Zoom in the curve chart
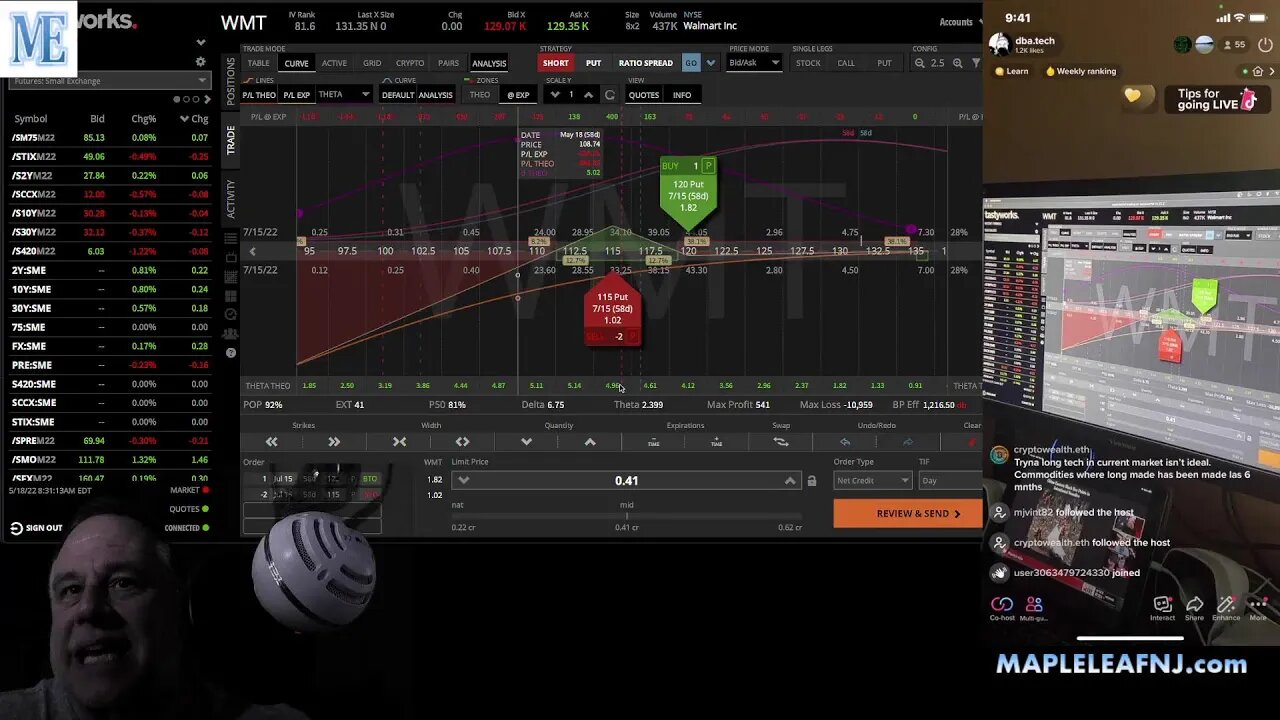 [x=957, y=63]
